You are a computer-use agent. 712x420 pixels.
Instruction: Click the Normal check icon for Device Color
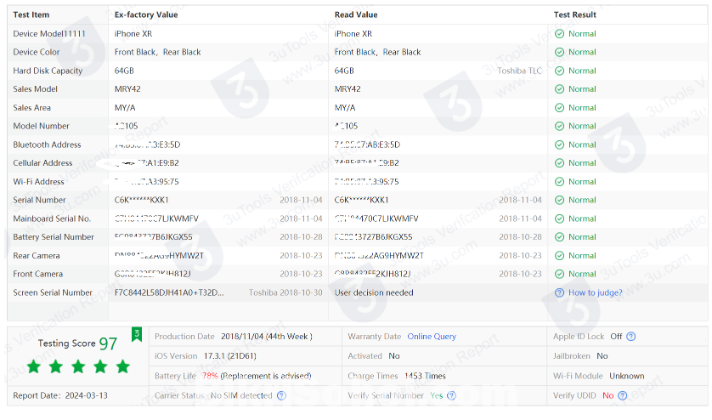pos(559,52)
